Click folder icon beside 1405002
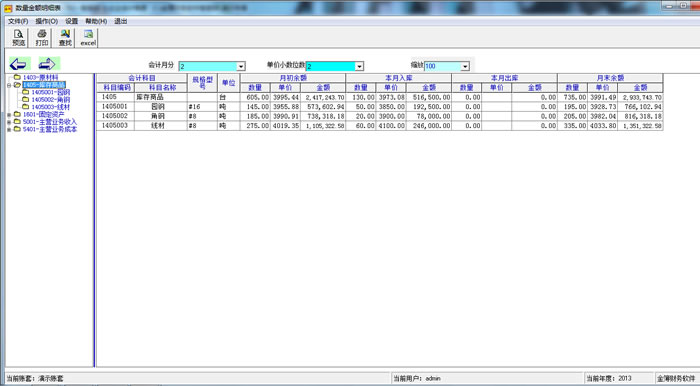This screenshot has height=386, width=700. pos(25,100)
